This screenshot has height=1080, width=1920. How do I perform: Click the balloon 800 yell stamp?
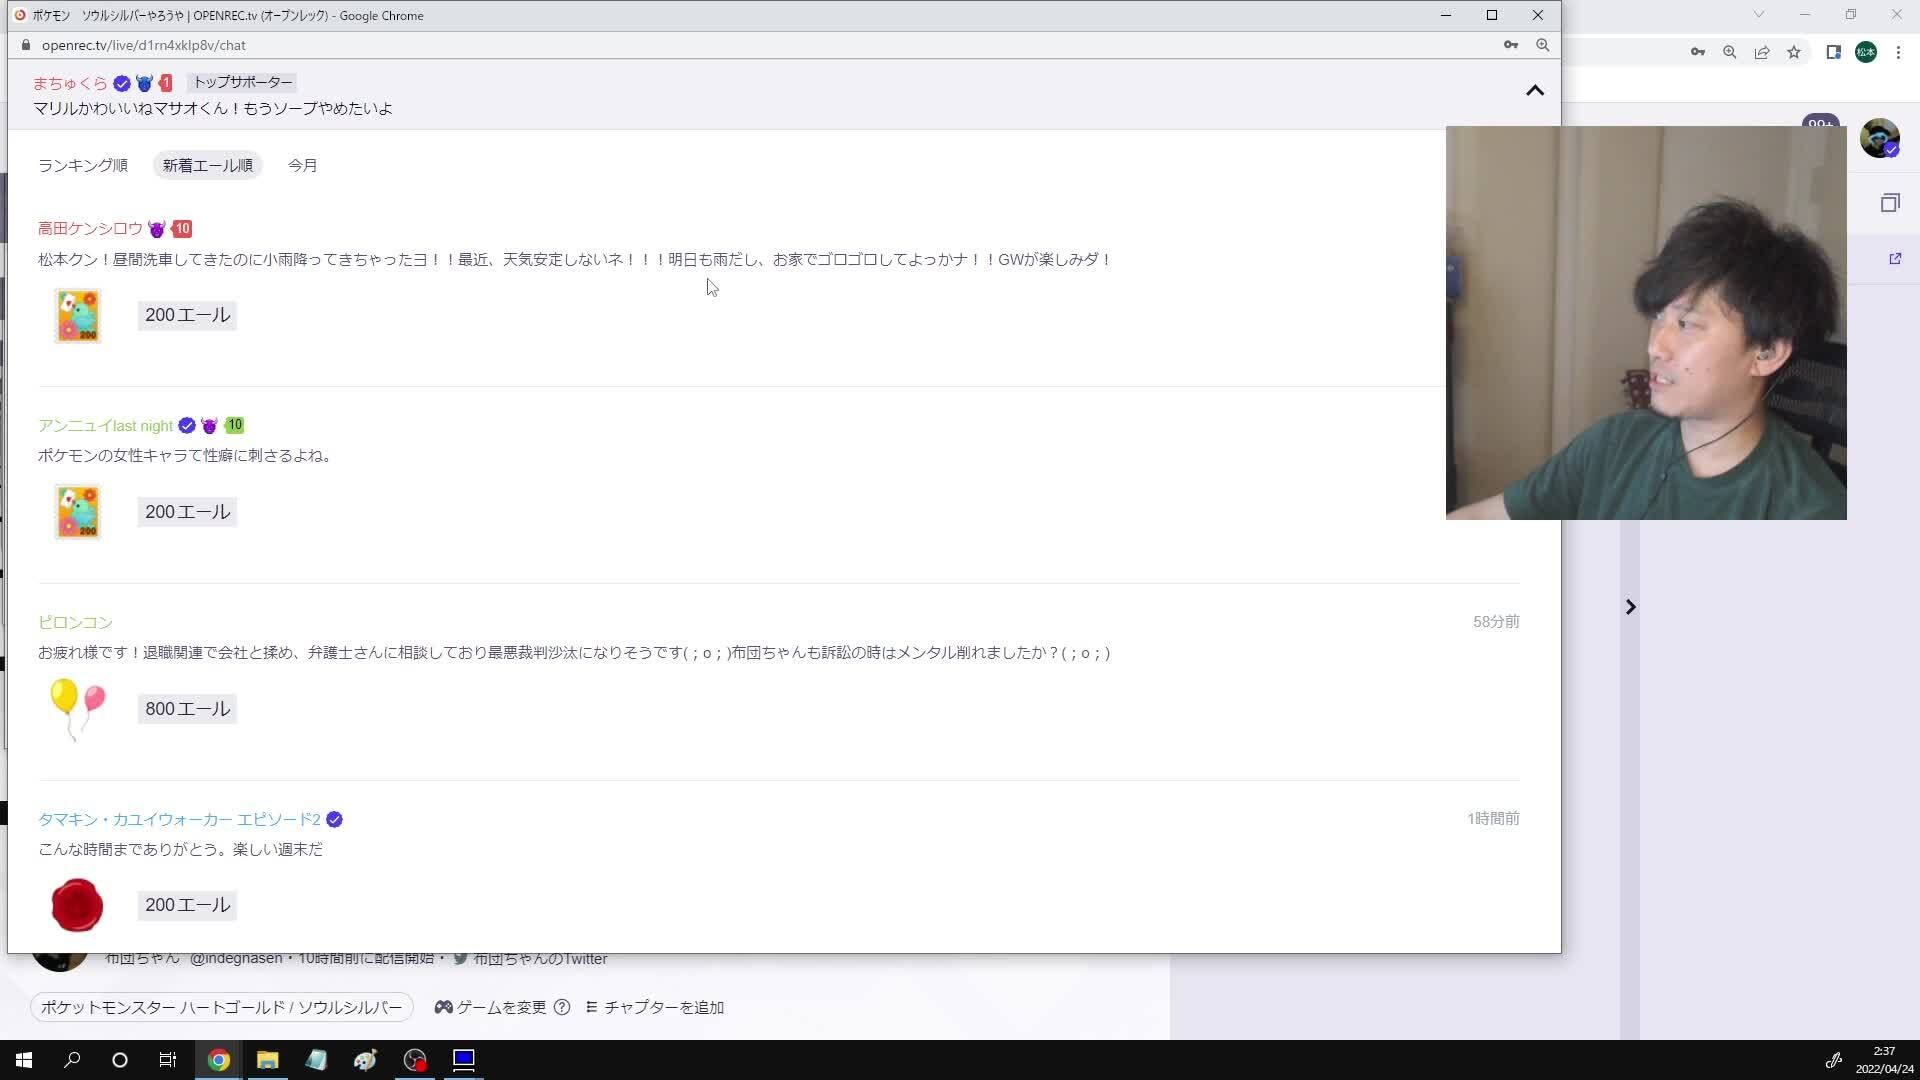click(x=78, y=709)
